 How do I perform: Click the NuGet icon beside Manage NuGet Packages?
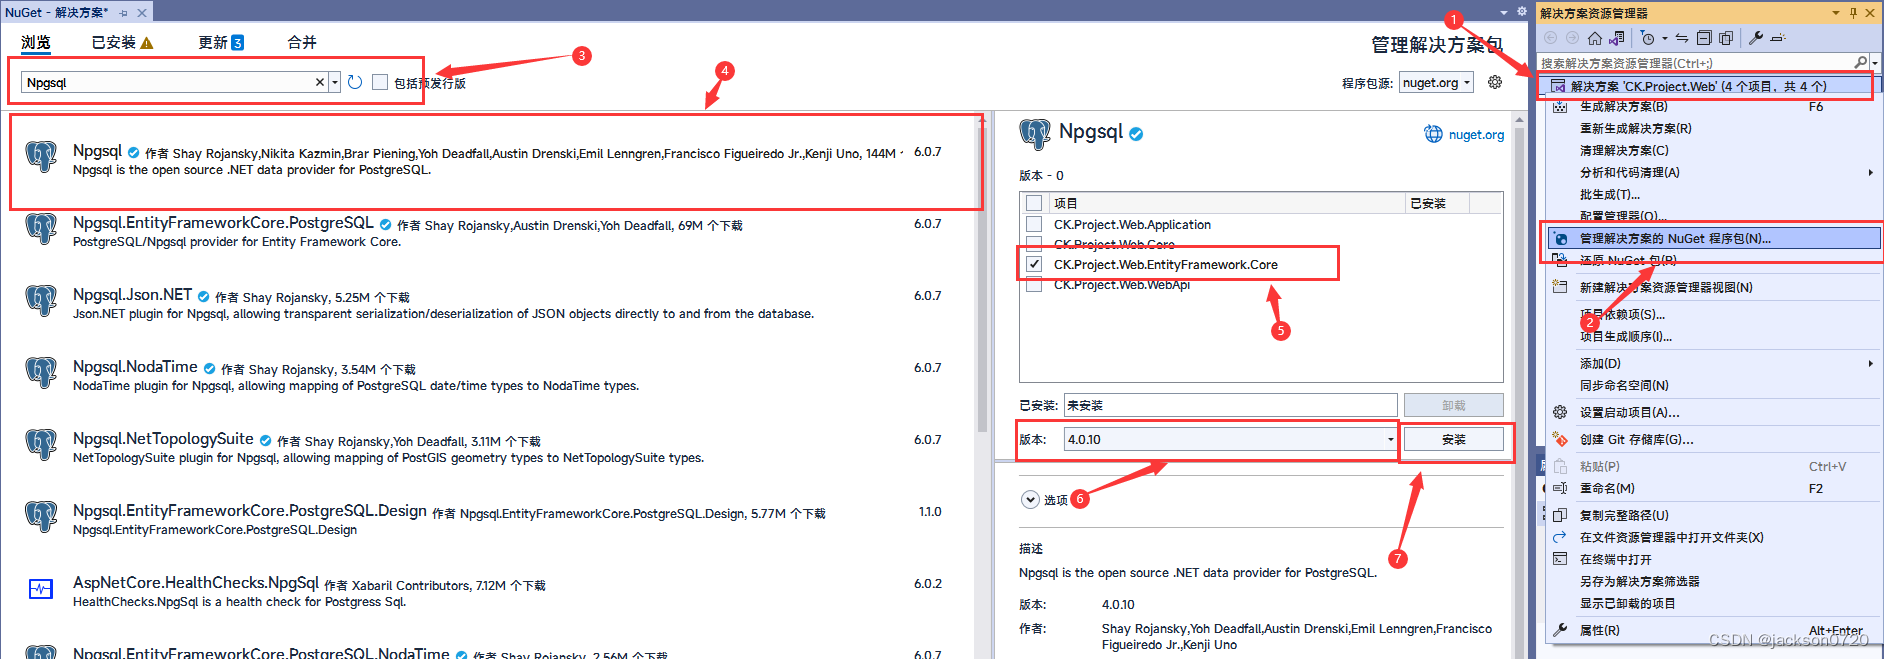(1560, 238)
